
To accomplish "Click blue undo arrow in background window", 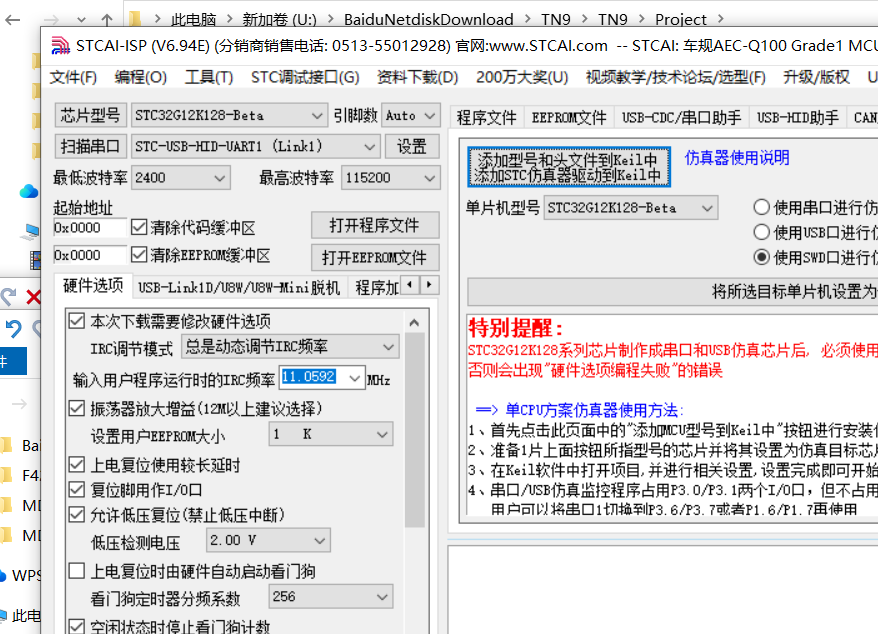I will pos(13,329).
